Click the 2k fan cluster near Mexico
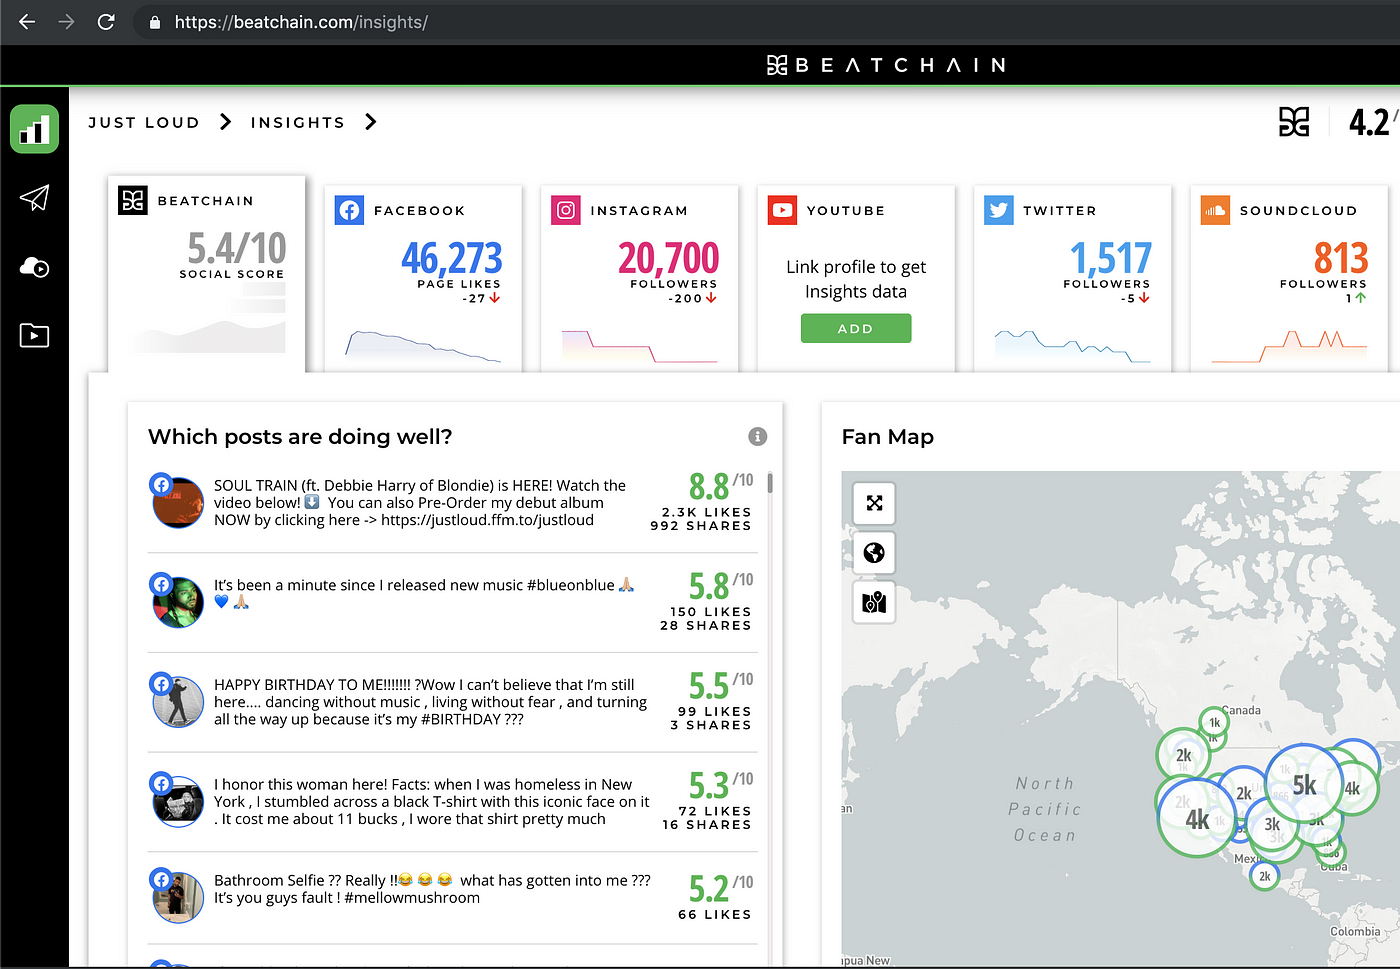Screen dimensions: 1400x969 (1264, 876)
